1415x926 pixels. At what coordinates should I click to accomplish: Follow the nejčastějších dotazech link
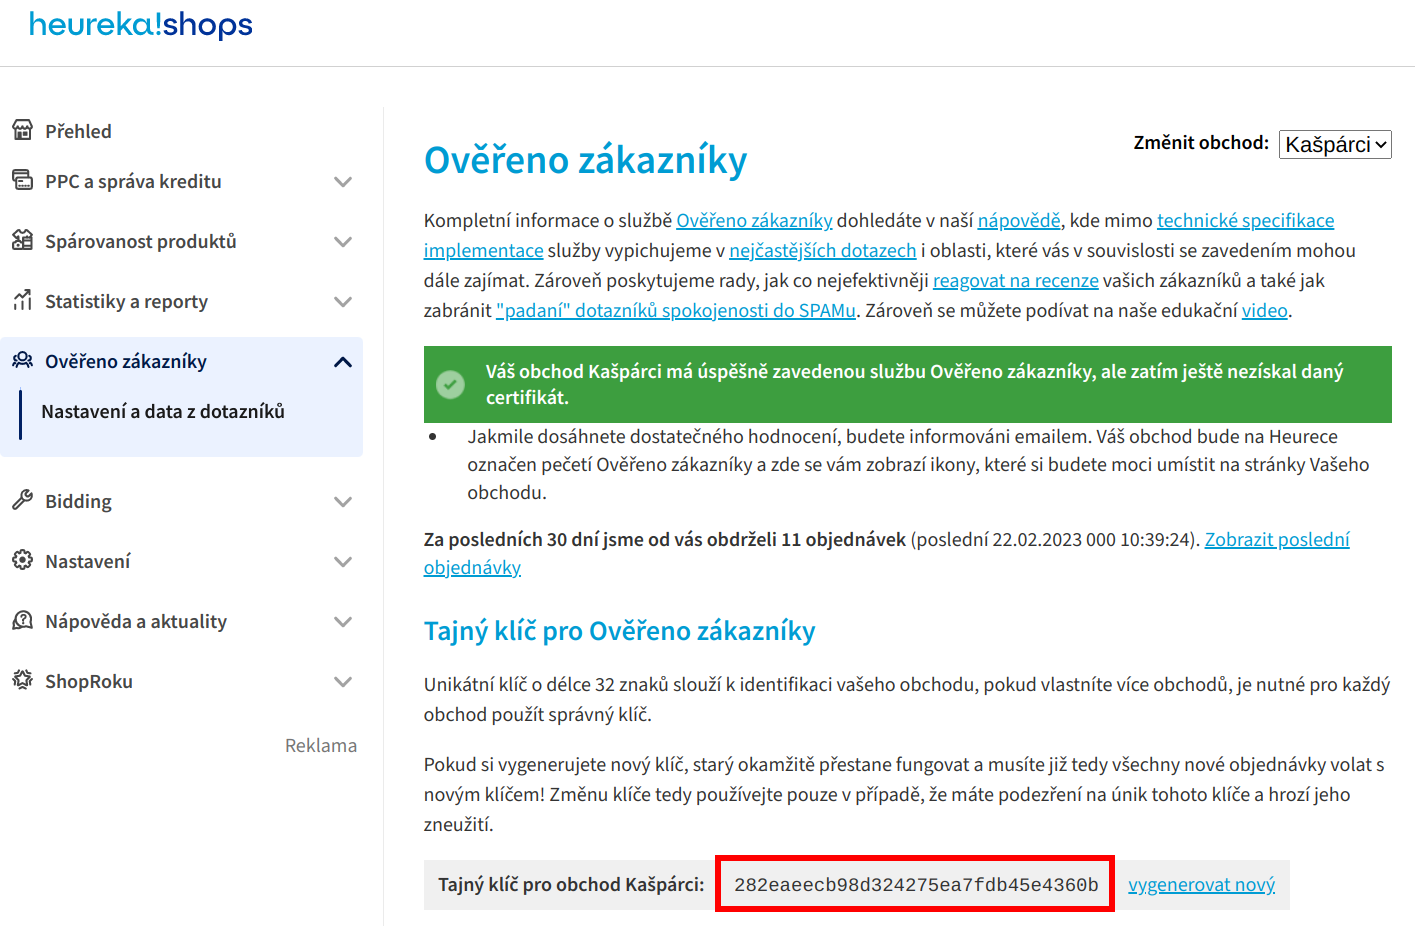[x=822, y=251]
